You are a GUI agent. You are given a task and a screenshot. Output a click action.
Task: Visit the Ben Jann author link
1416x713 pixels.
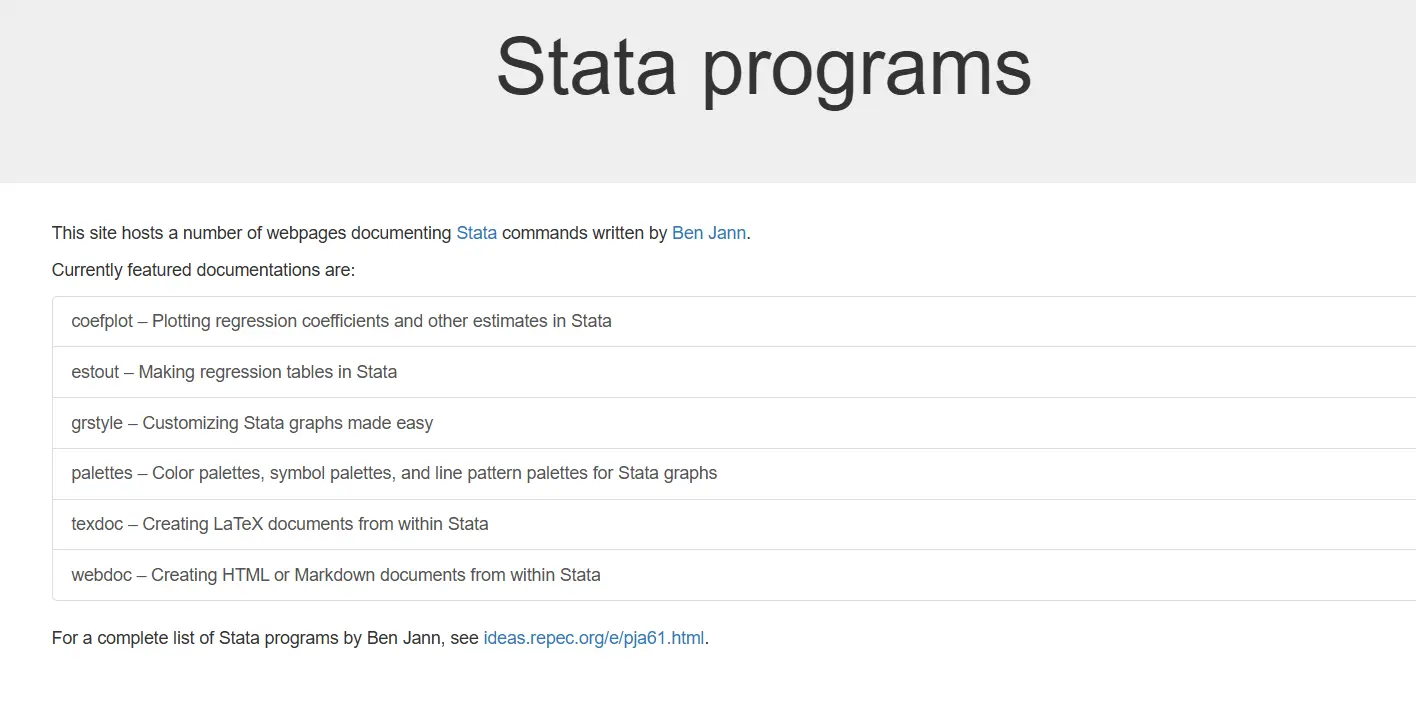709,233
